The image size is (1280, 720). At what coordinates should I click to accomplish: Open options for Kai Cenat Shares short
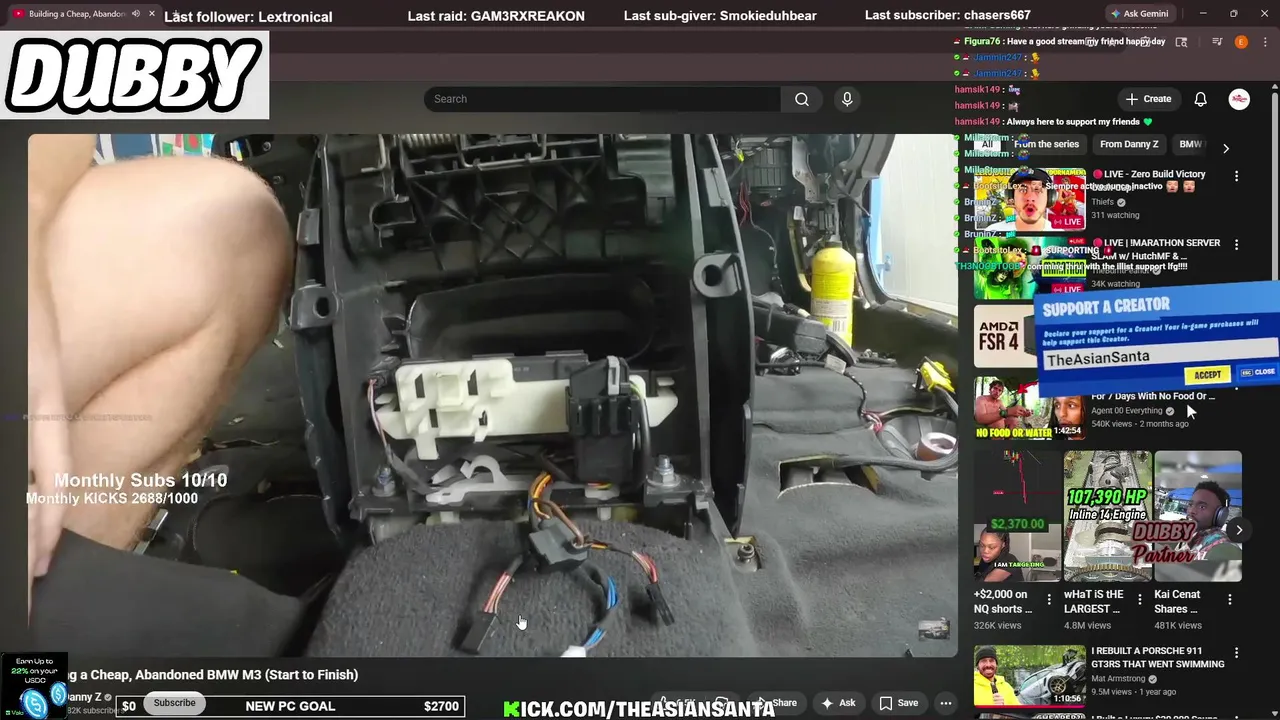(x=1229, y=600)
